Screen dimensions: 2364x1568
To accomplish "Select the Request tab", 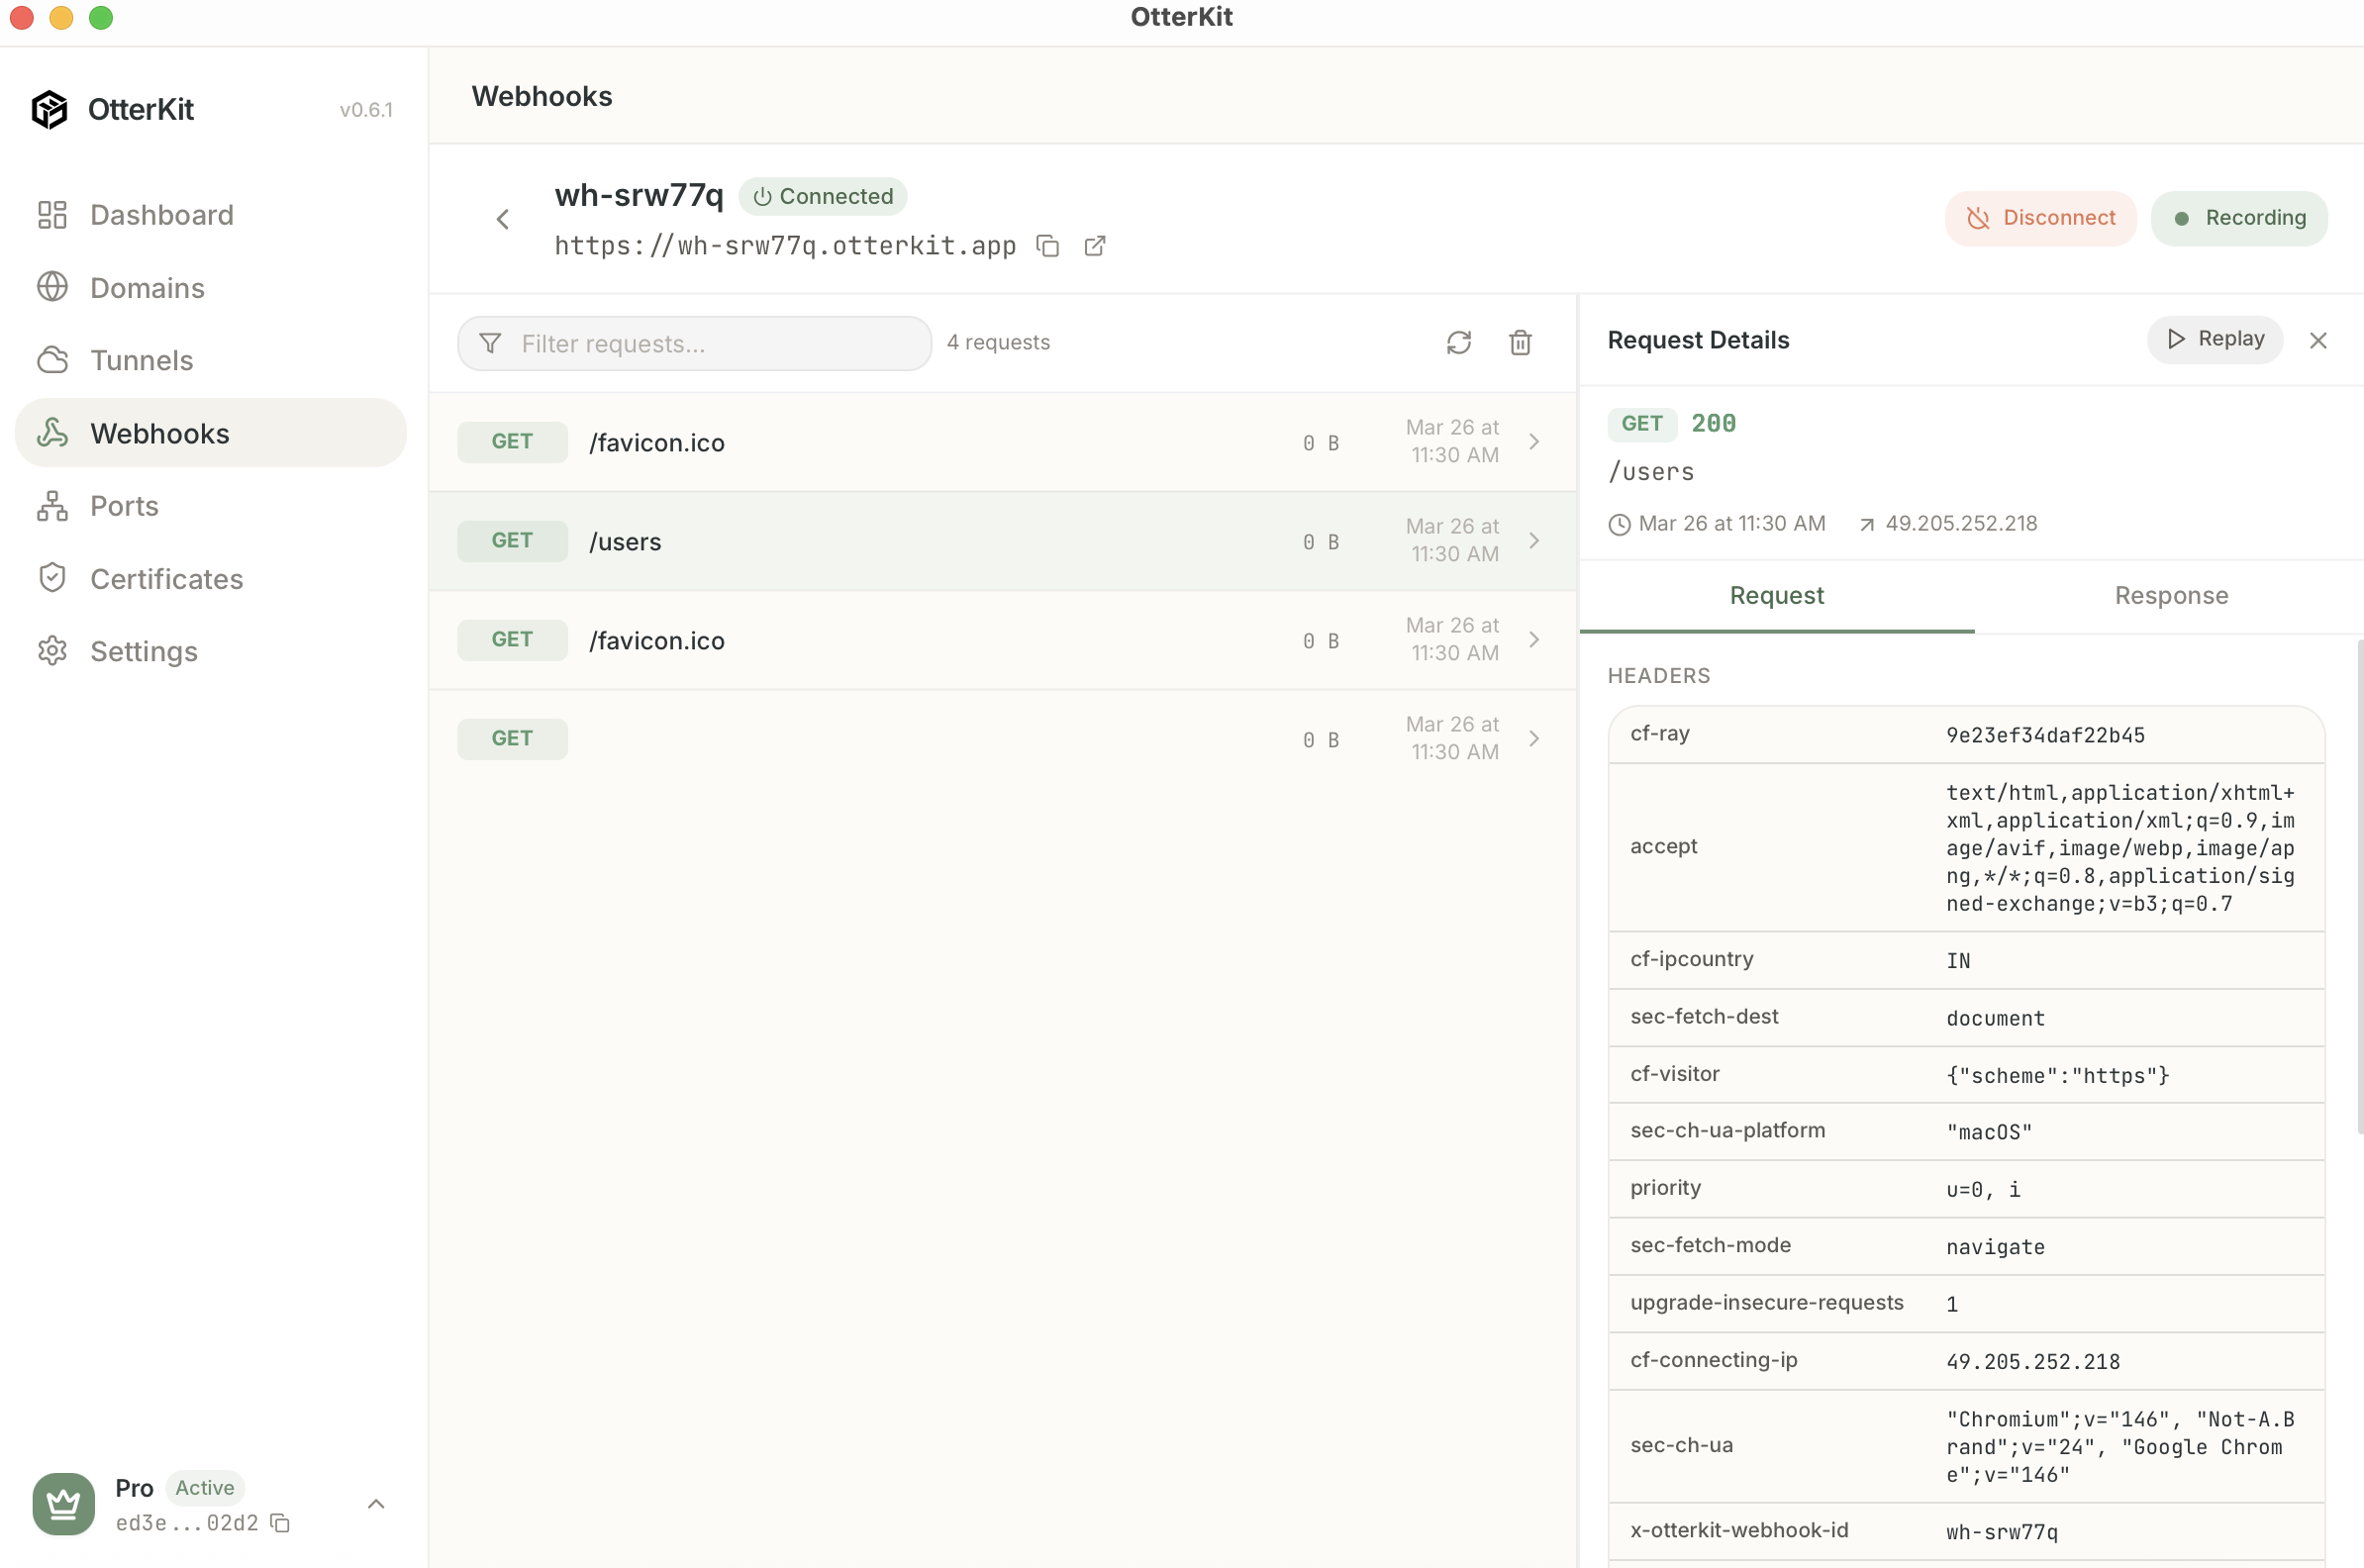I will tap(1776, 596).
